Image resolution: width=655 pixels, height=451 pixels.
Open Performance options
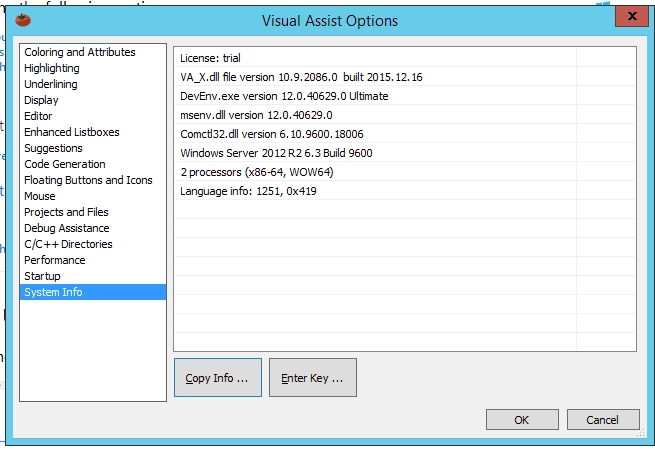click(x=93, y=260)
